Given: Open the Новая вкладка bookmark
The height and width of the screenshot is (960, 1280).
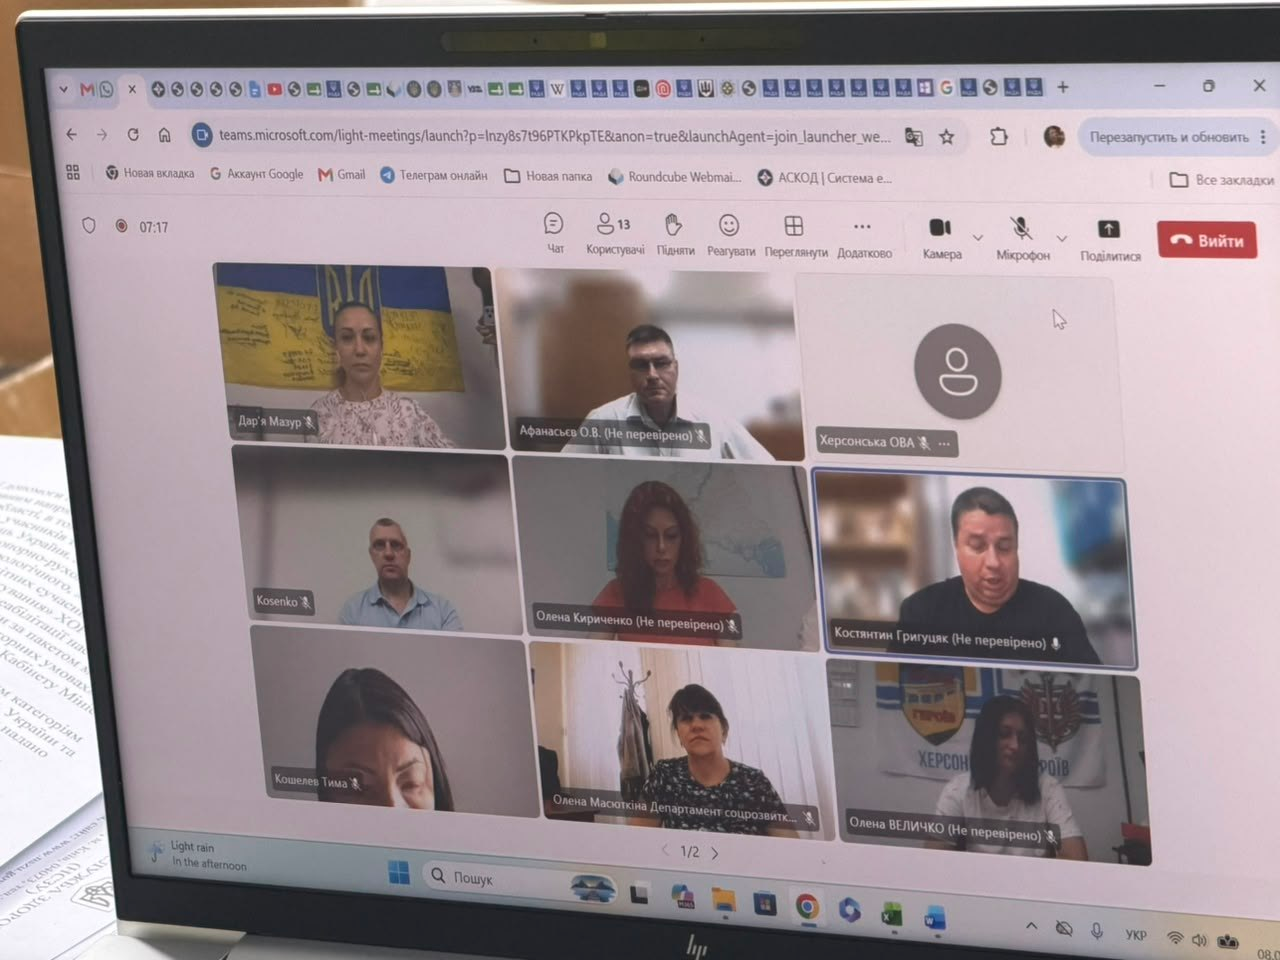Looking at the screenshot, I should (x=149, y=173).
